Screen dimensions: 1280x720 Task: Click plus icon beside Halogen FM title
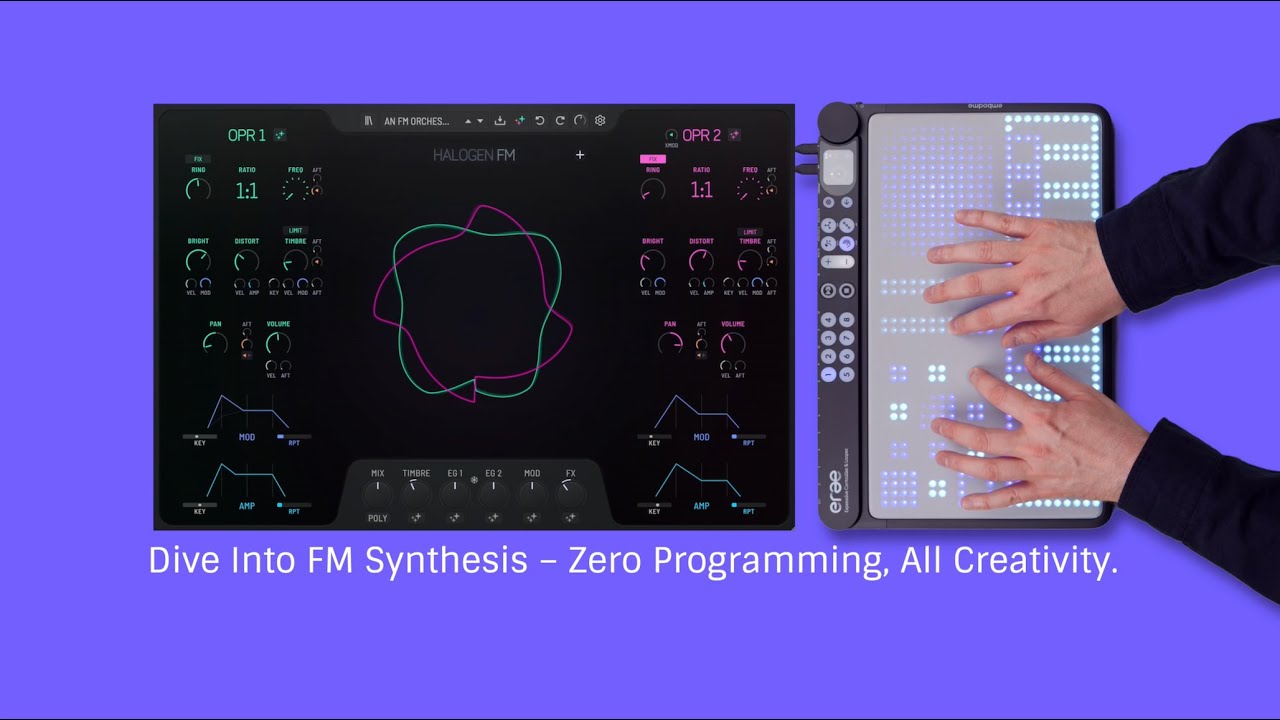coord(580,155)
